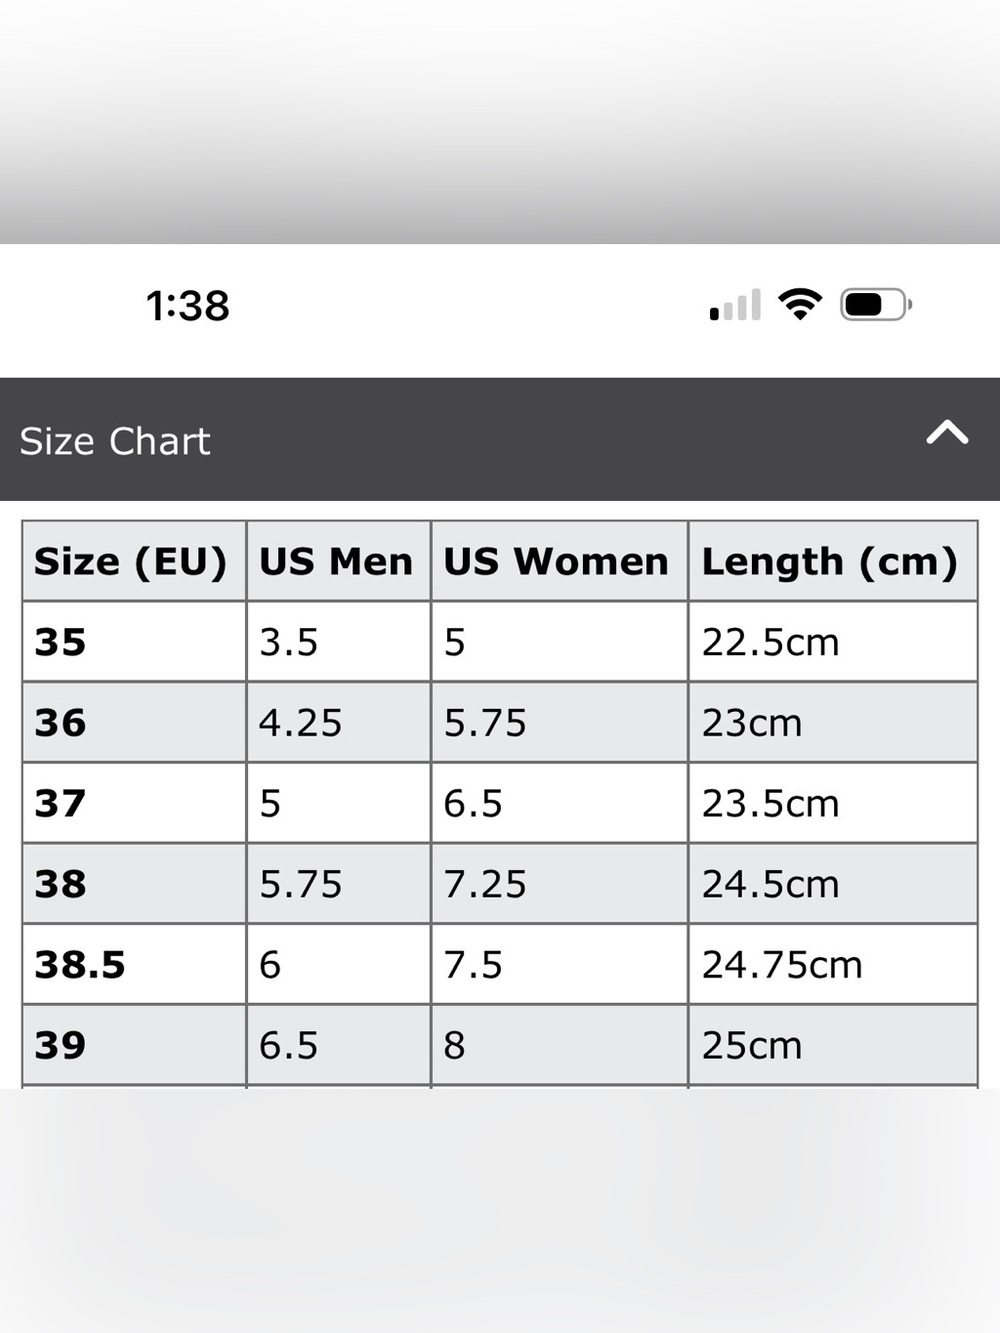Viewport: 1000px width, 1333px height.
Task: Collapse the Size Chart section chevron
Action: tap(947, 432)
